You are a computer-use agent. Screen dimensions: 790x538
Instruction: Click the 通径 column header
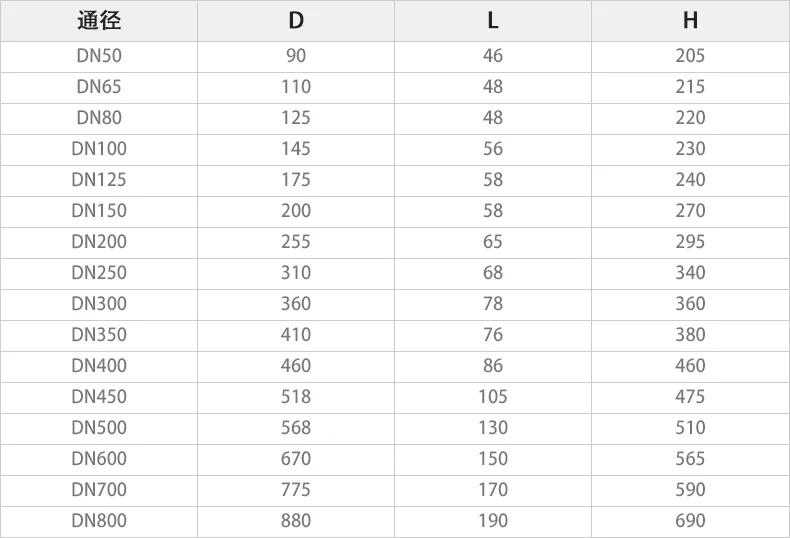pyautogui.click(x=99, y=21)
